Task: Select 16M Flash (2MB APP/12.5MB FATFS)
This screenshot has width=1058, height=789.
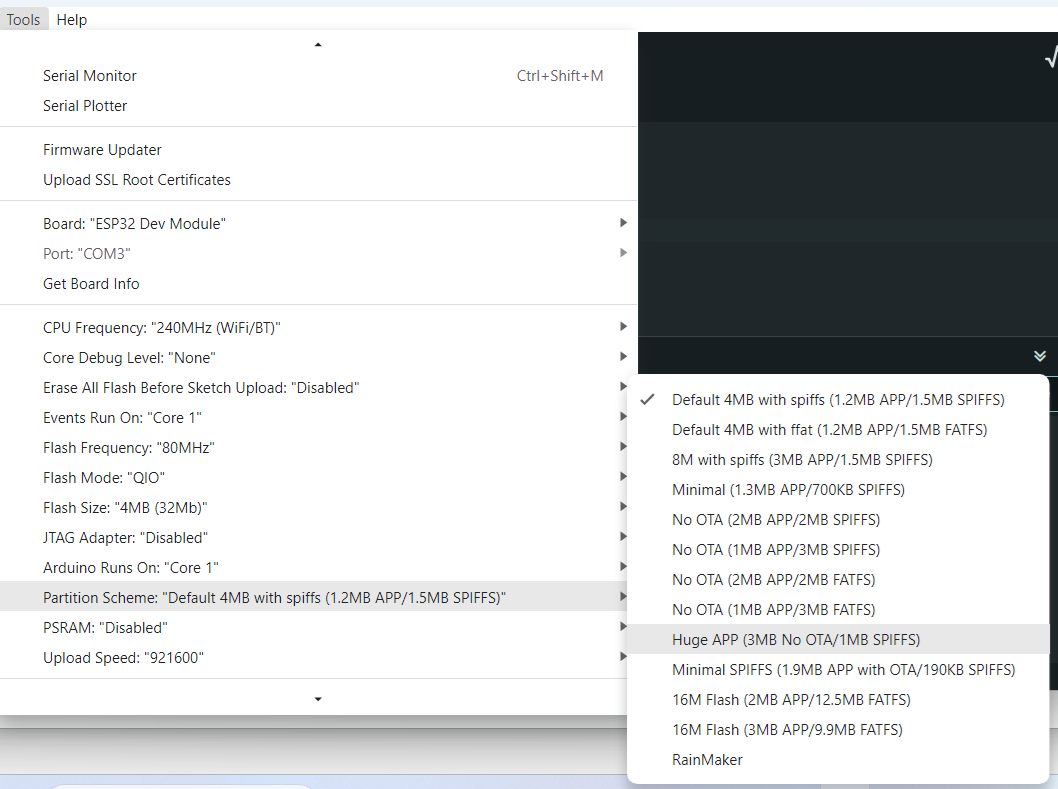Action: [838, 700]
